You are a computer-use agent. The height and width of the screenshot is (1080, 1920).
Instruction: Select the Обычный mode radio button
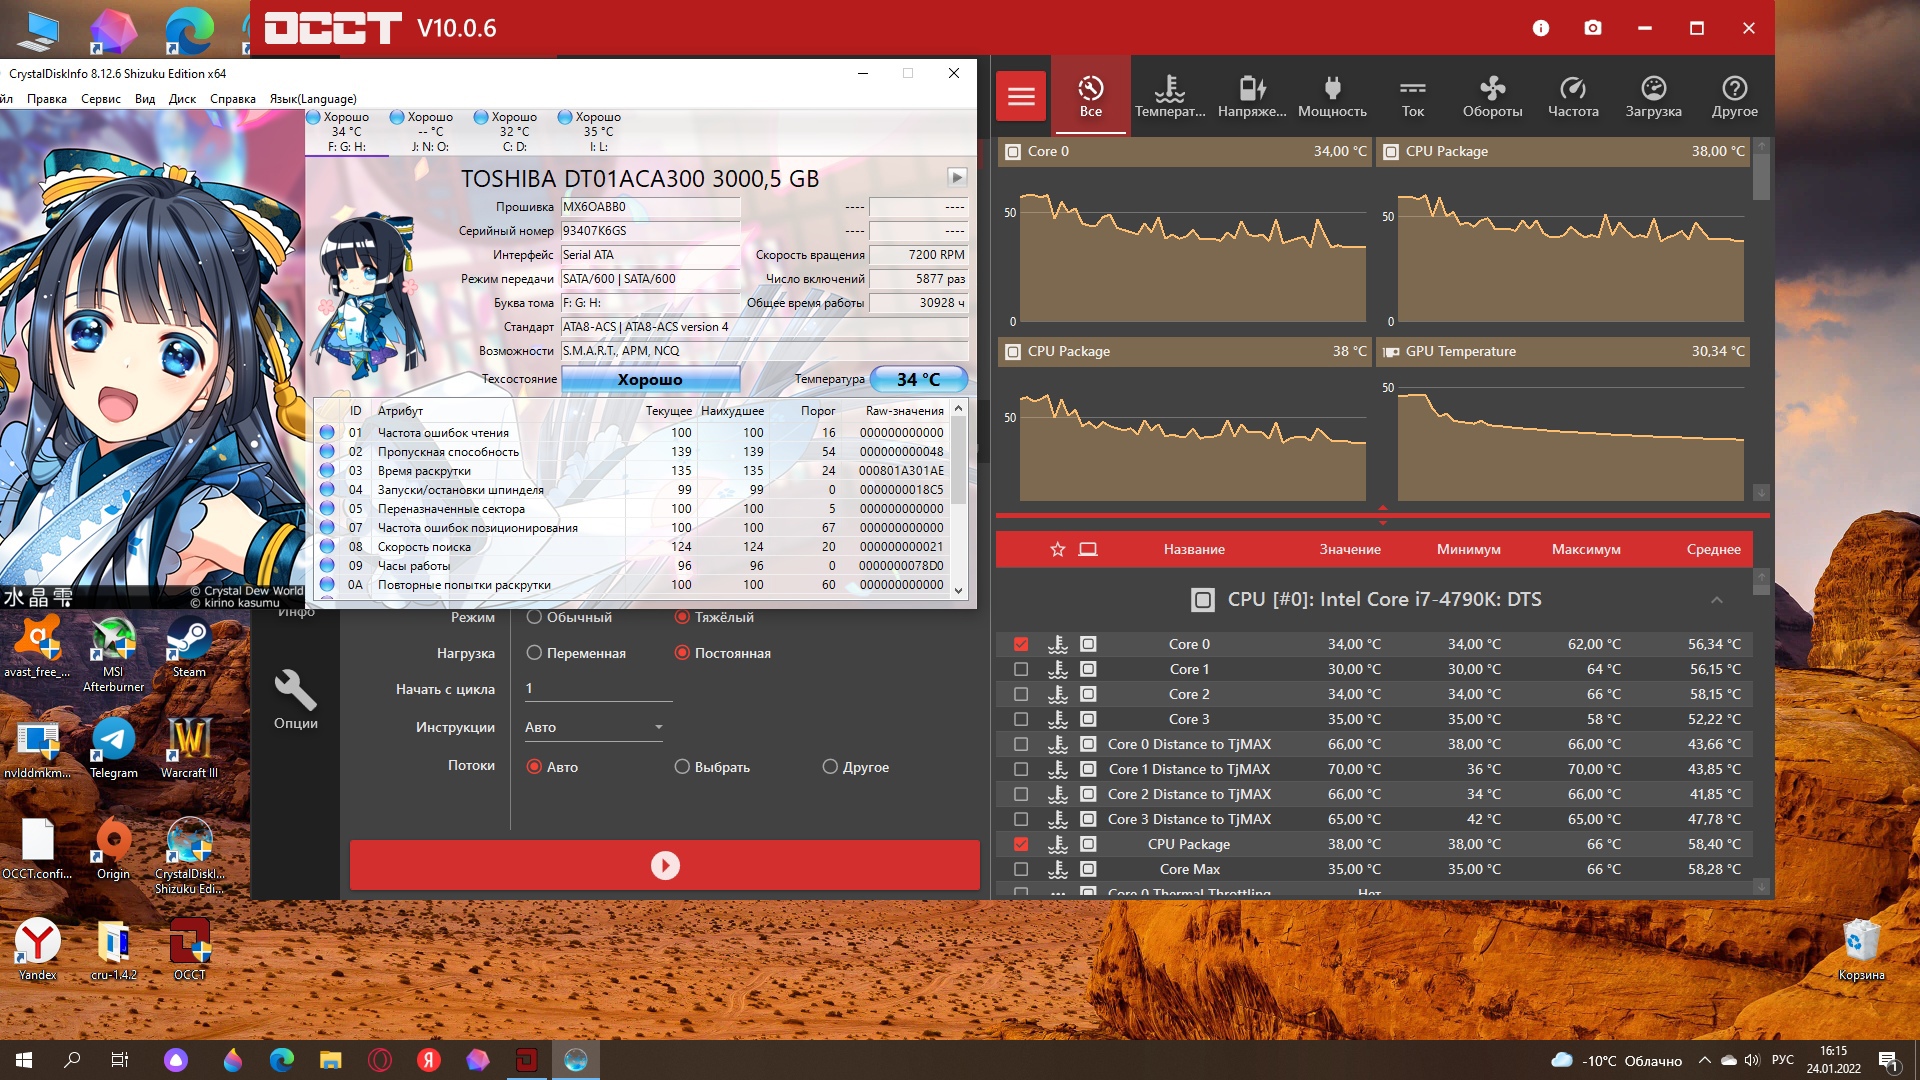(x=534, y=617)
